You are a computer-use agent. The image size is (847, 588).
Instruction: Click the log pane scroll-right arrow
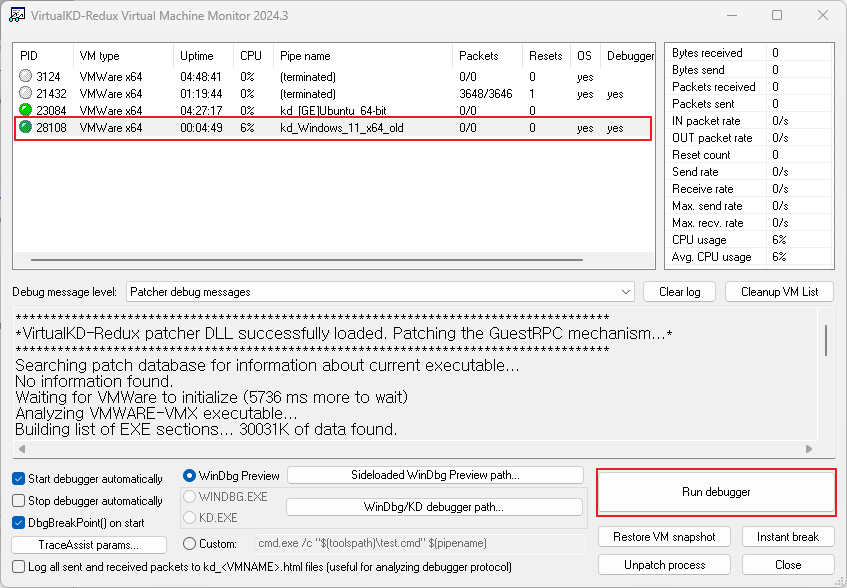point(809,449)
